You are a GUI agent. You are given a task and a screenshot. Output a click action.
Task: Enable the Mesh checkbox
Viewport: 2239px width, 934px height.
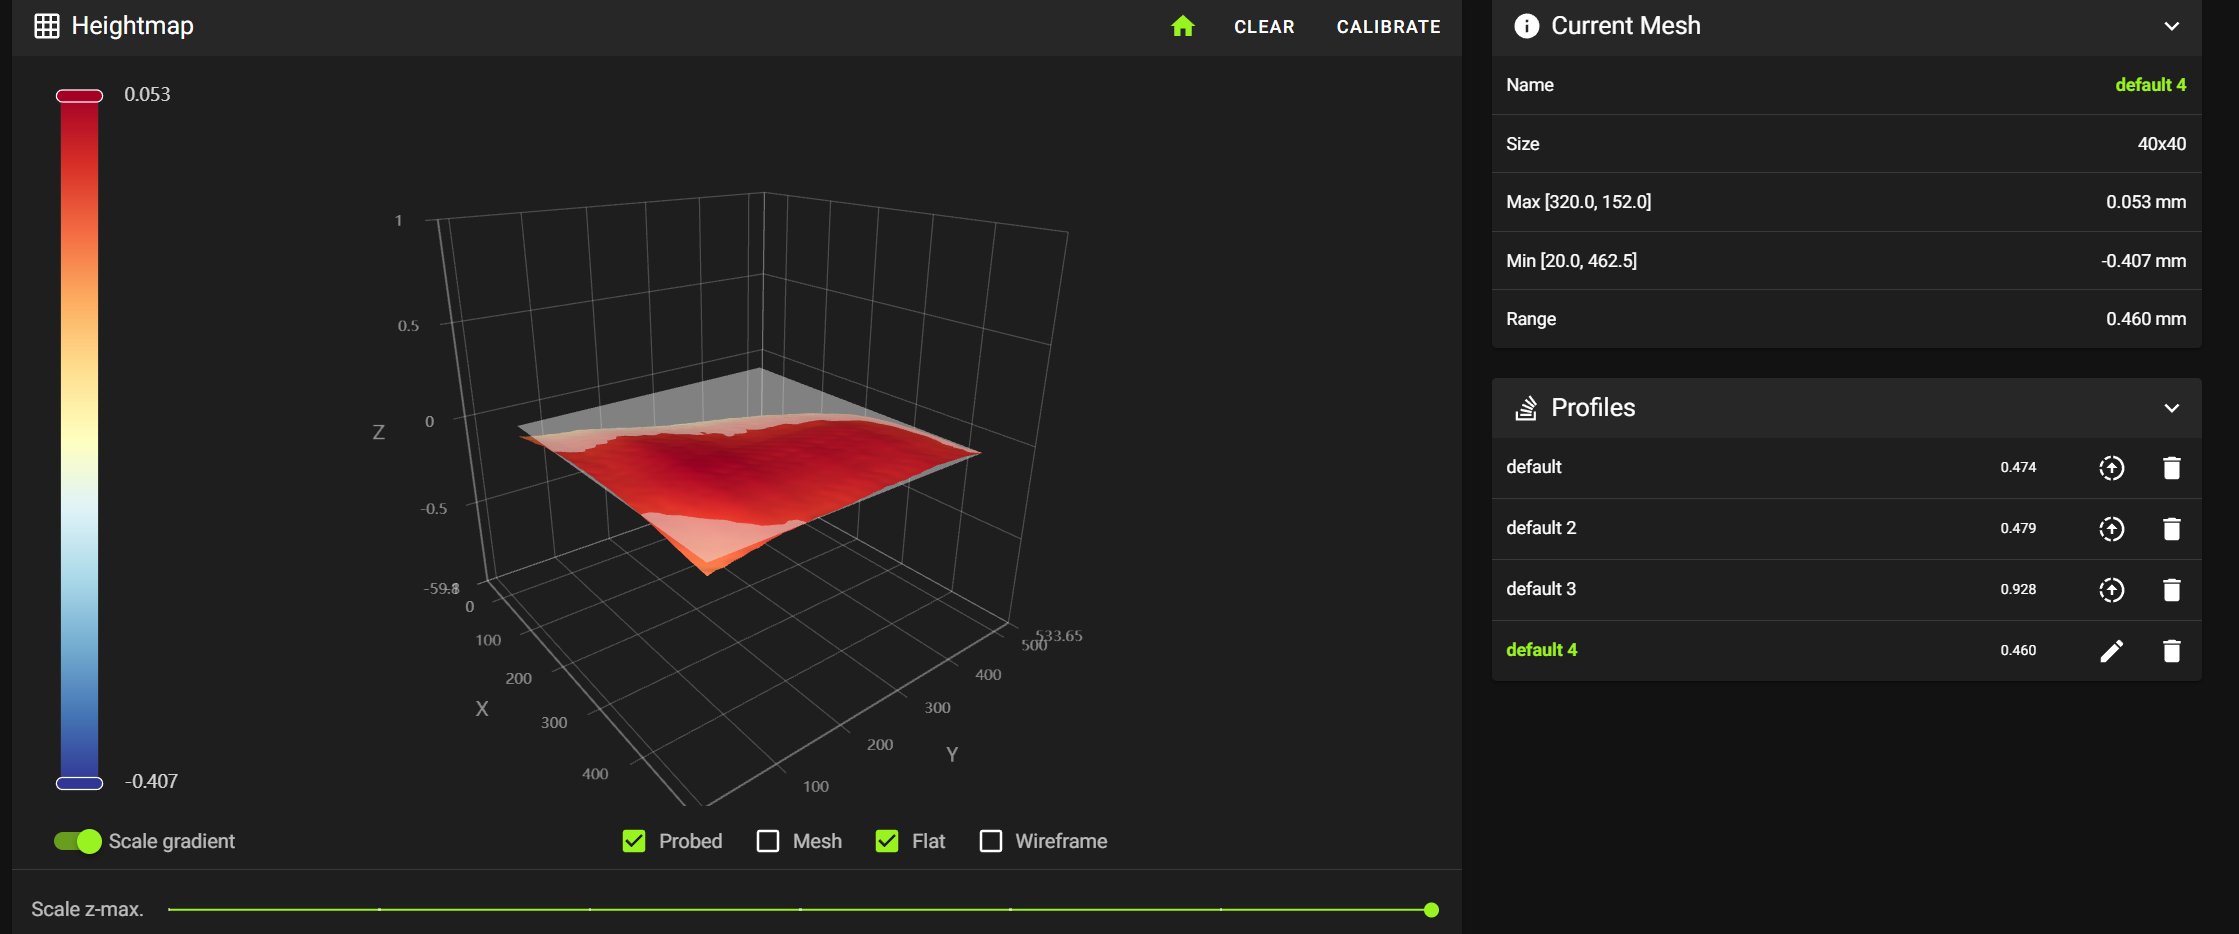tap(768, 841)
